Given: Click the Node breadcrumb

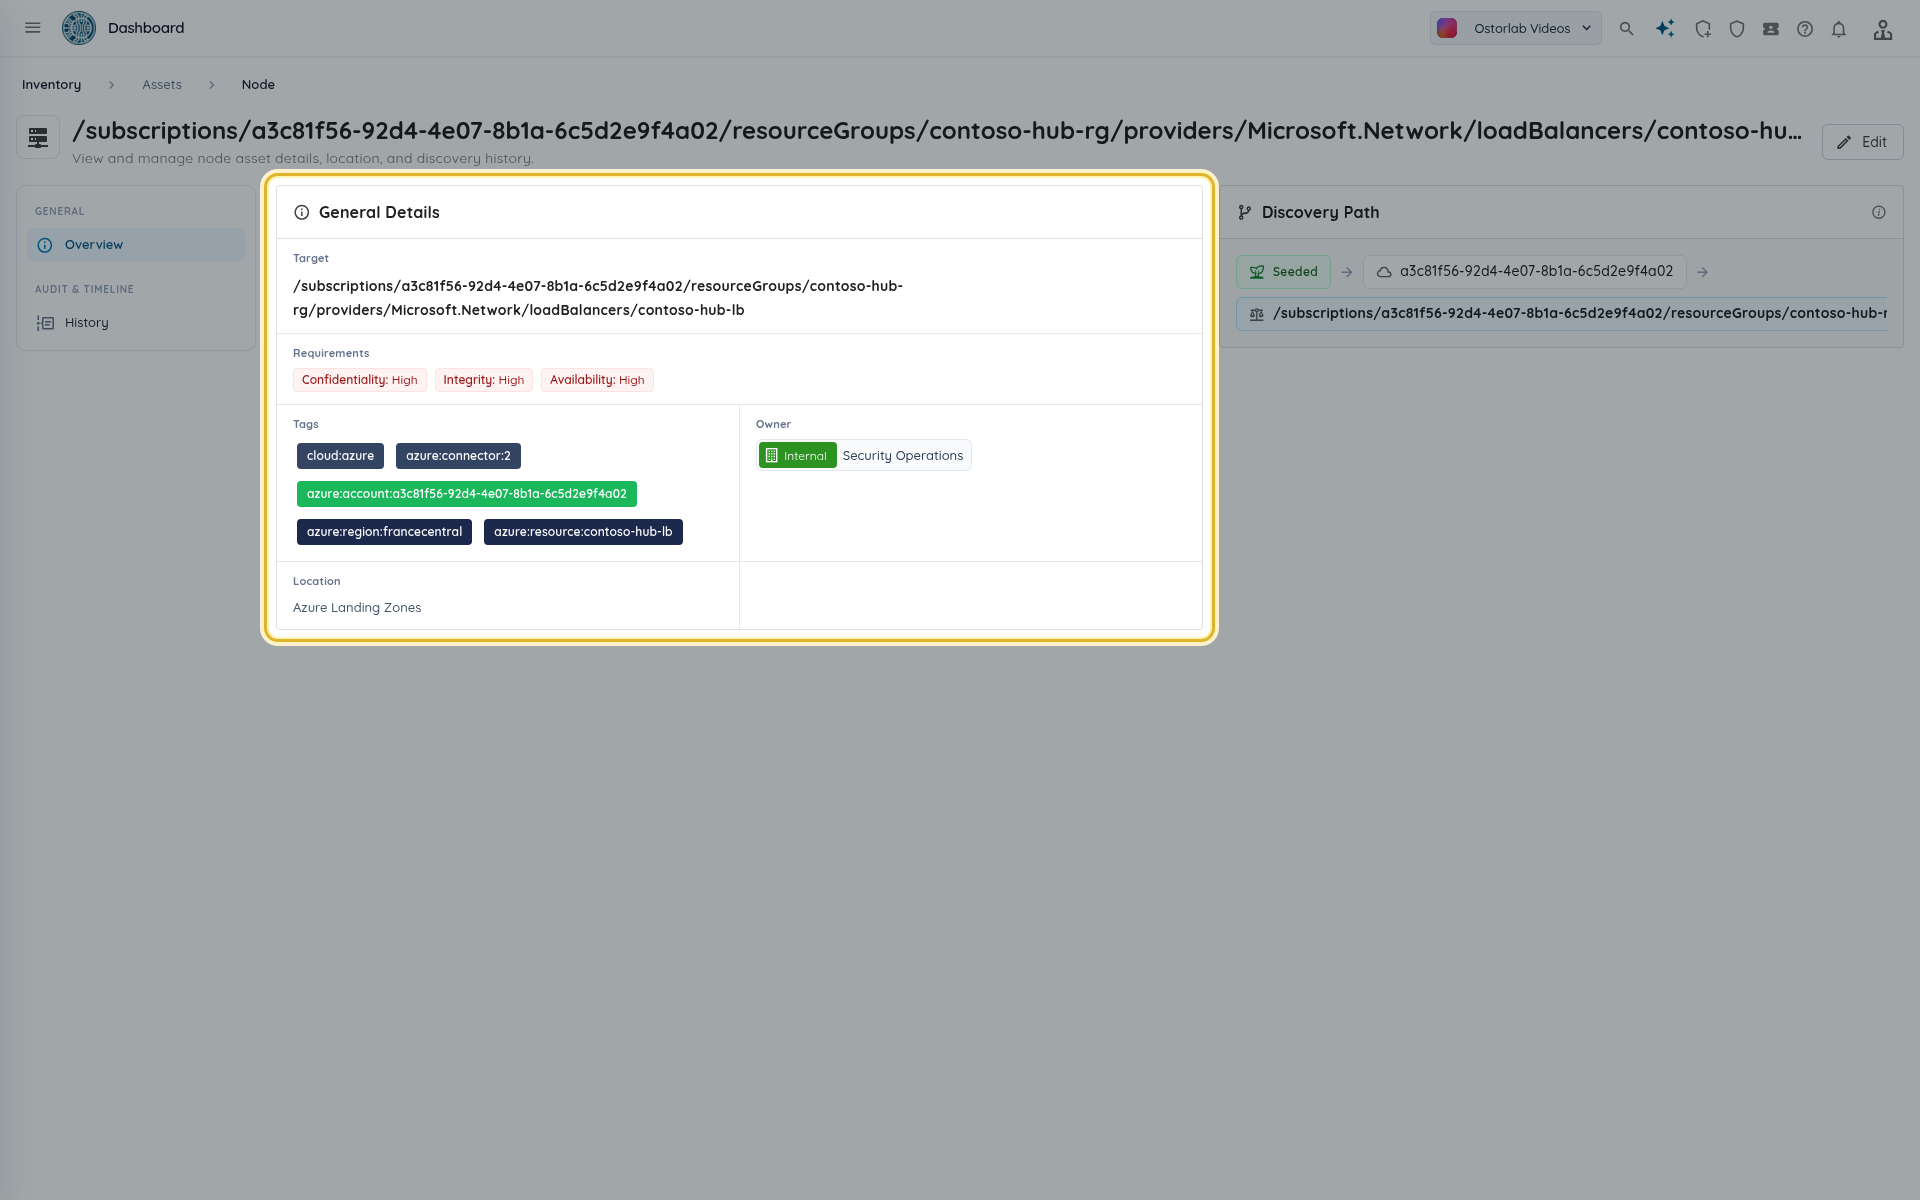Looking at the screenshot, I should (258, 85).
